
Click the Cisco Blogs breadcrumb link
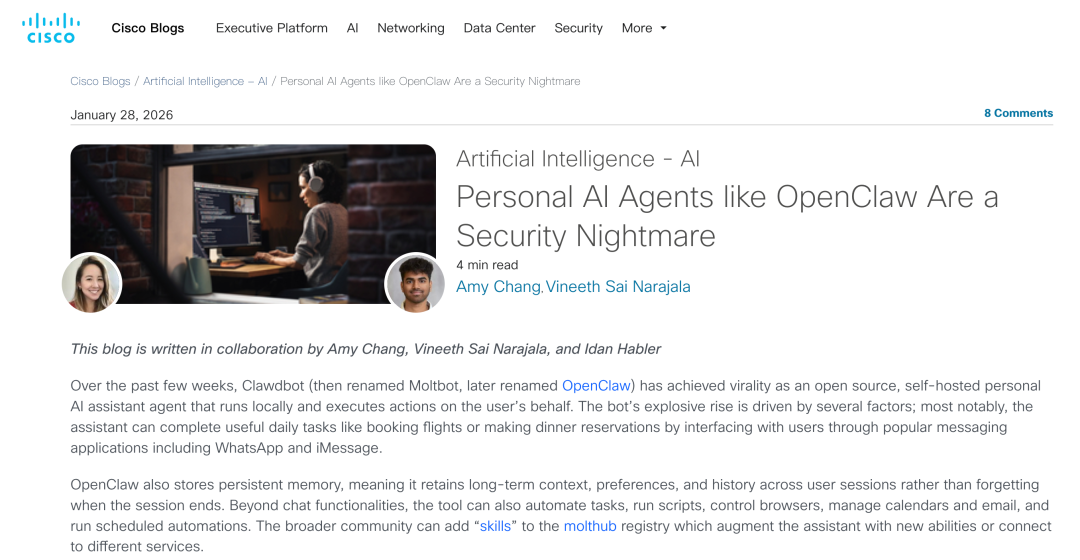coord(101,81)
